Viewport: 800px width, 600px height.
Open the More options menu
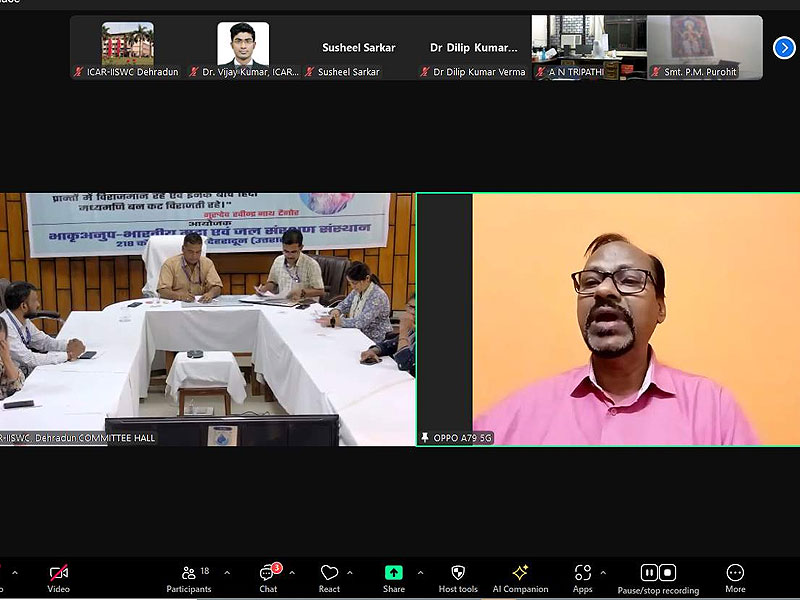tap(735, 573)
